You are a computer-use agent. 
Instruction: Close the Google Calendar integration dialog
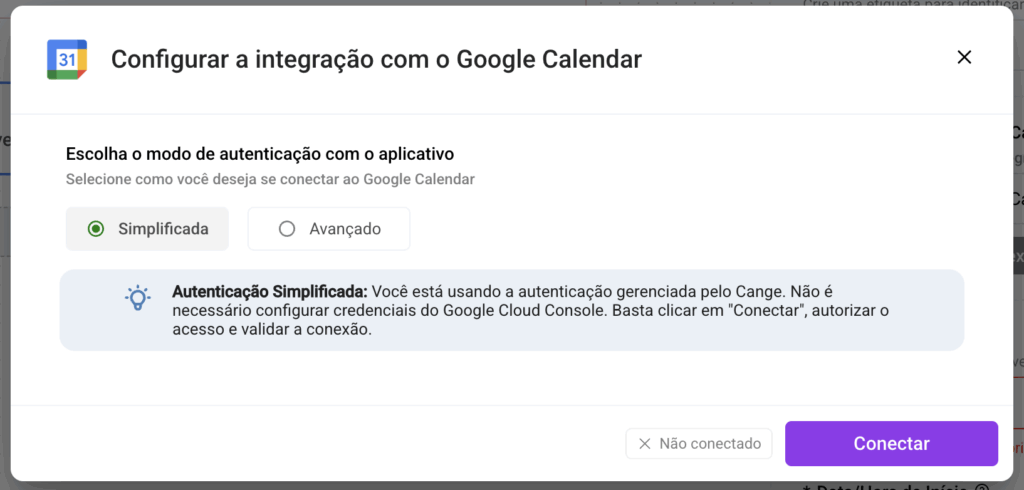(964, 57)
